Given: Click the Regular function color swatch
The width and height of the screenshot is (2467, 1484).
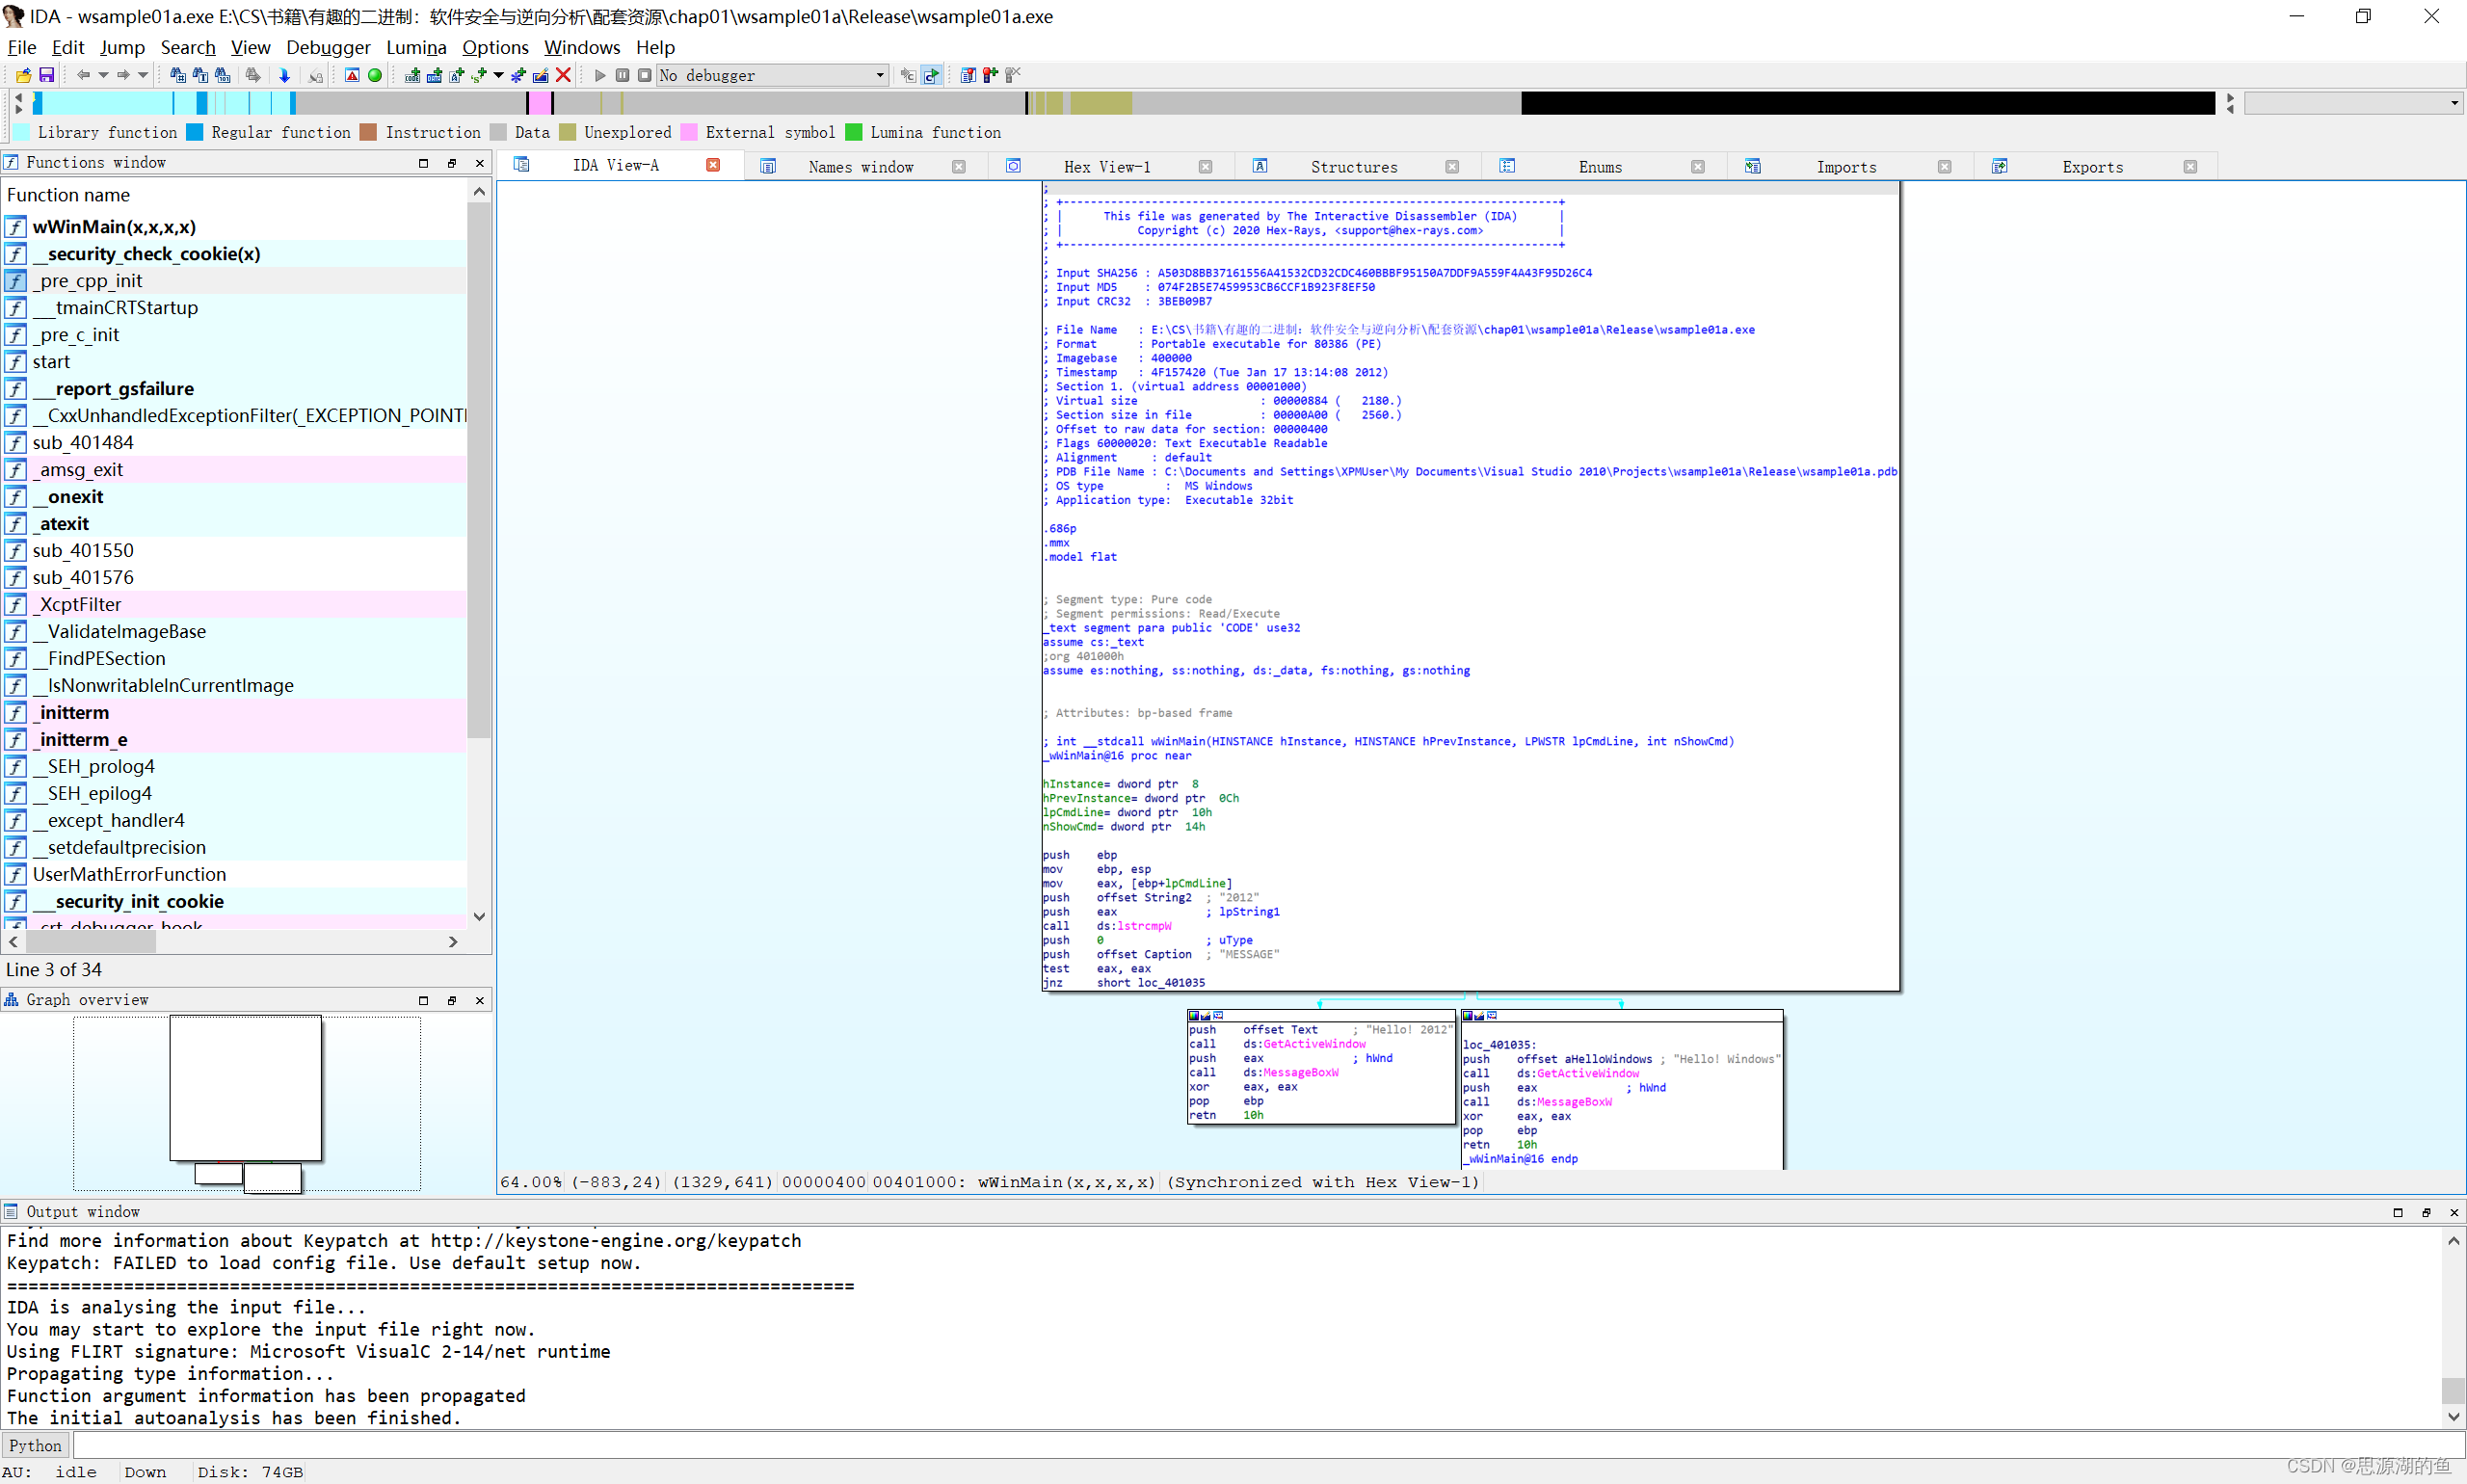Looking at the screenshot, I should pos(195,132).
